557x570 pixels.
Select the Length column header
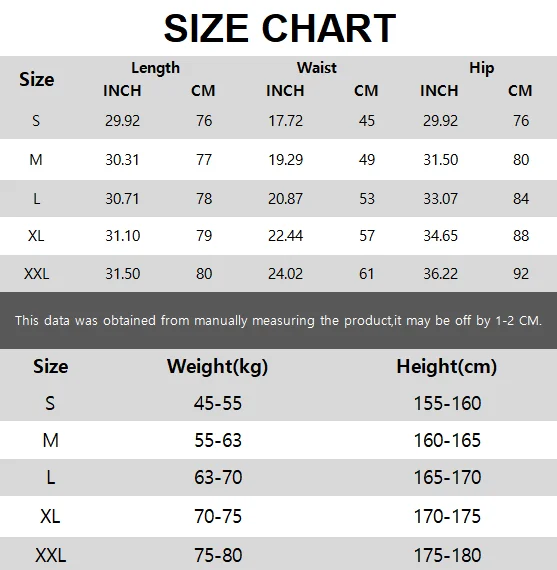(156, 68)
